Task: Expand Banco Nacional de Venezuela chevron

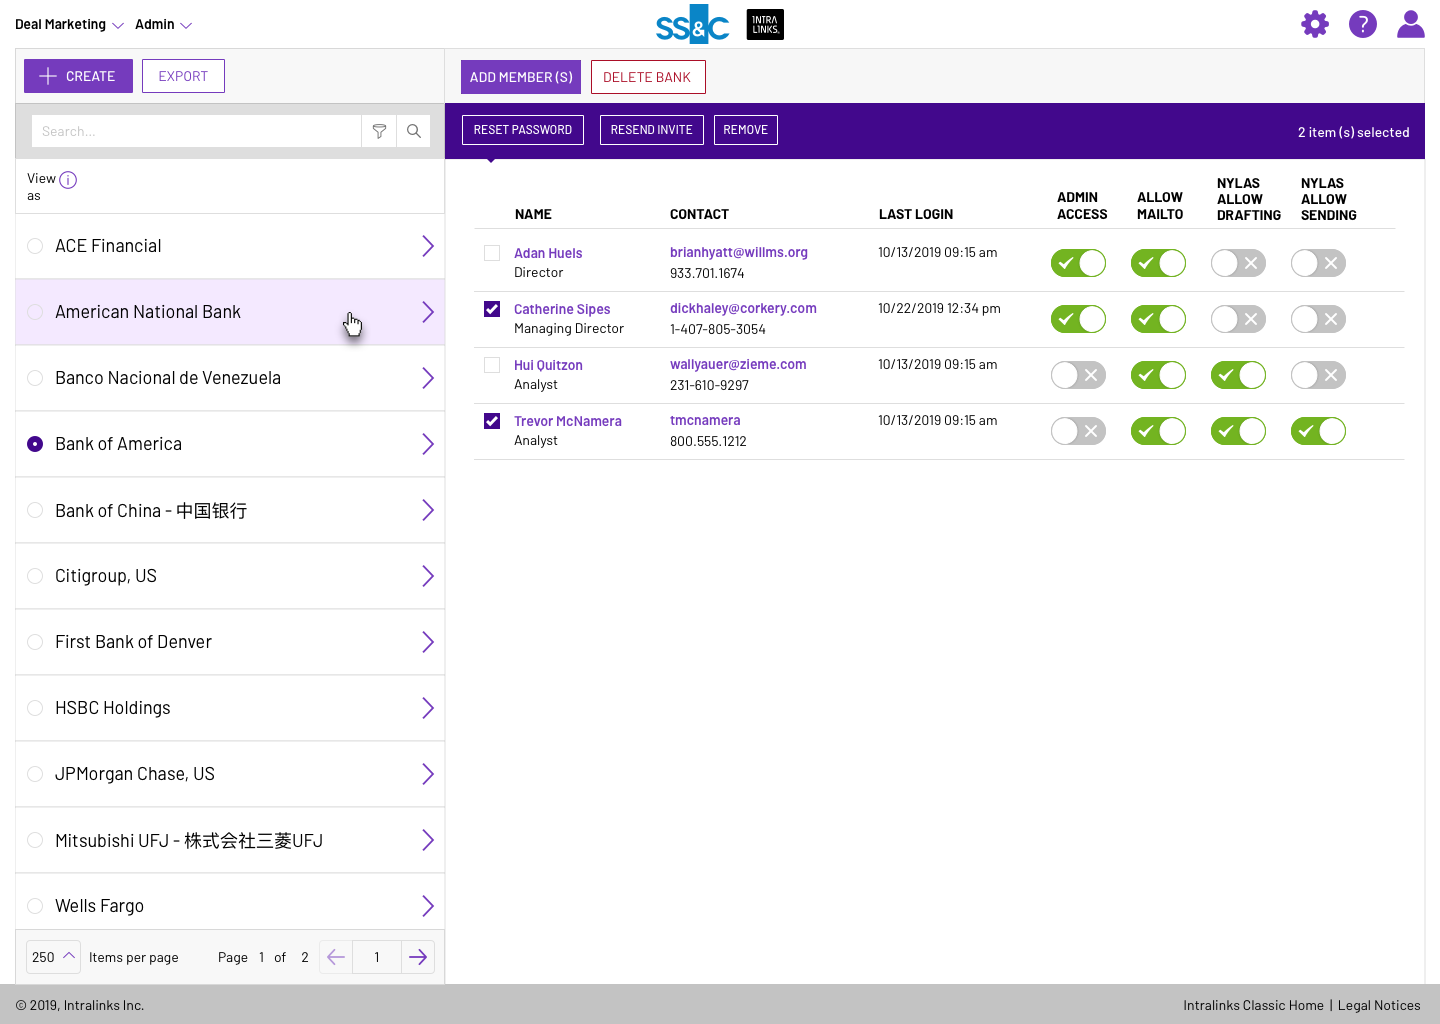Action: (428, 378)
